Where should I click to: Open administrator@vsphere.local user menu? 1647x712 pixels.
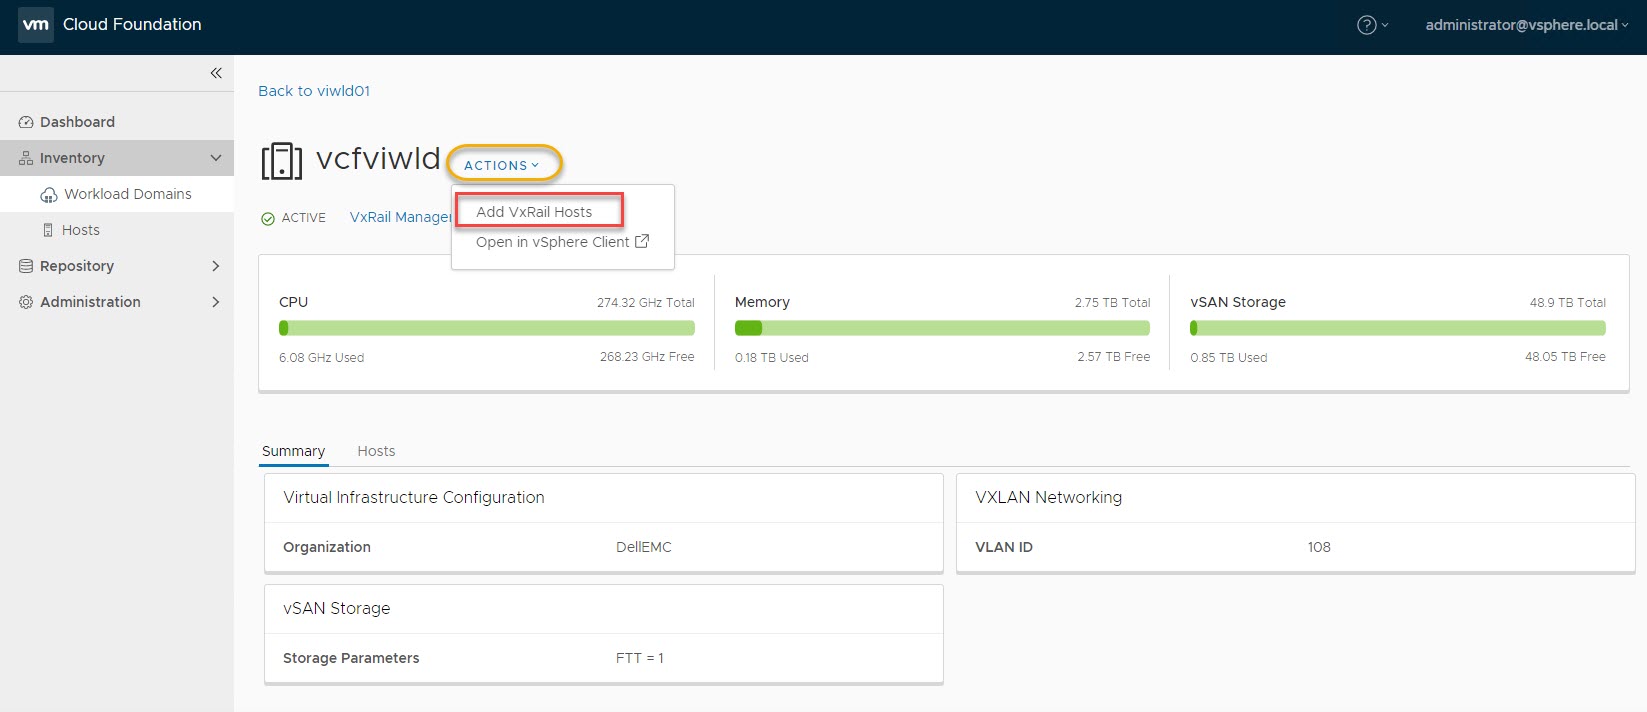coord(1526,25)
